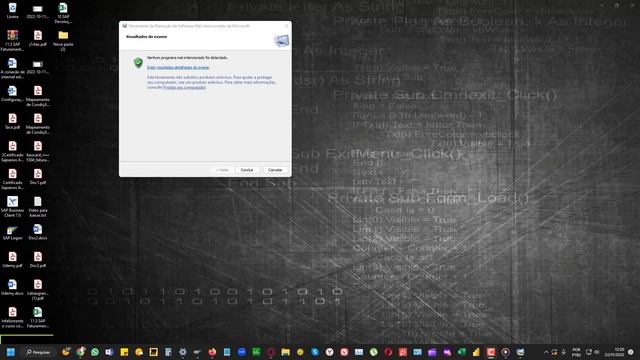The width and height of the screenshot is (640, 360).
Task: Open Skype from the taskbar
Action: point(315,352)
